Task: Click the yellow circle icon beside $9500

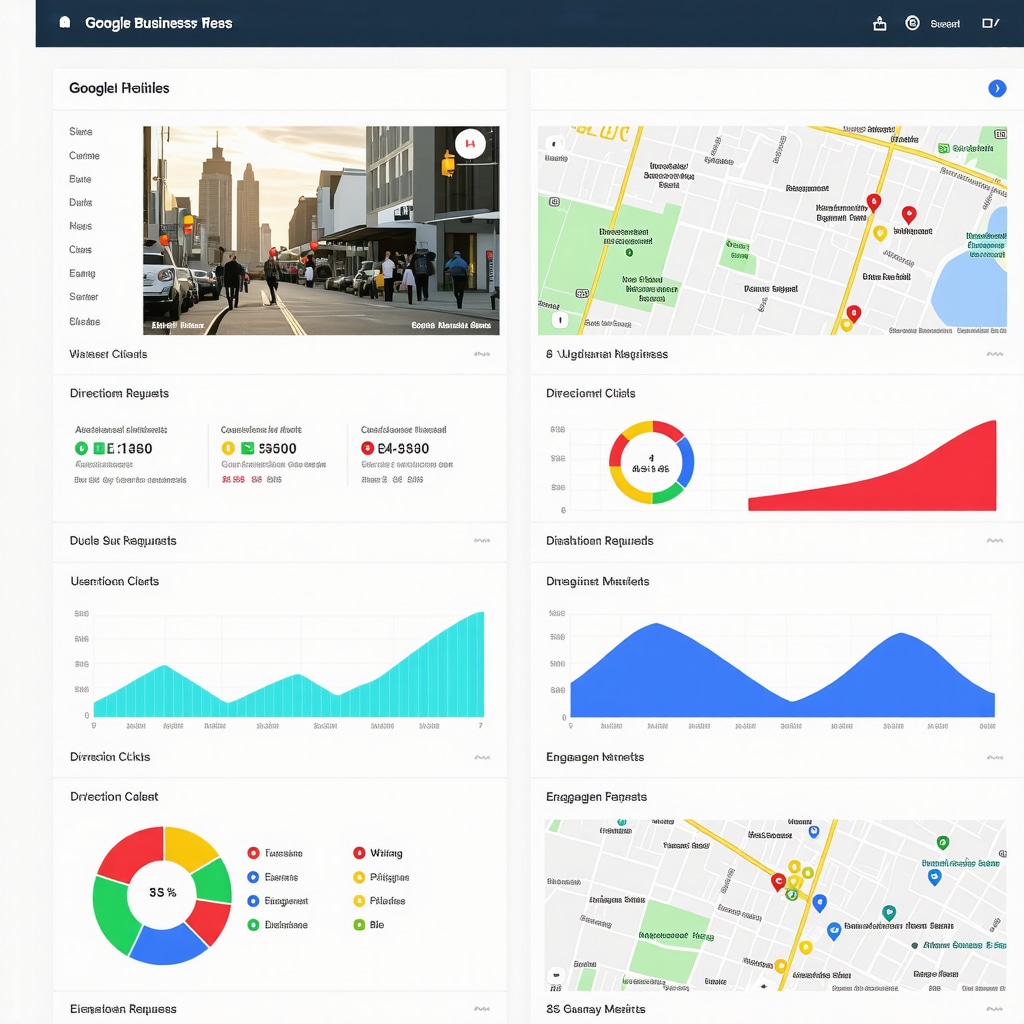Action: point(228,448)
